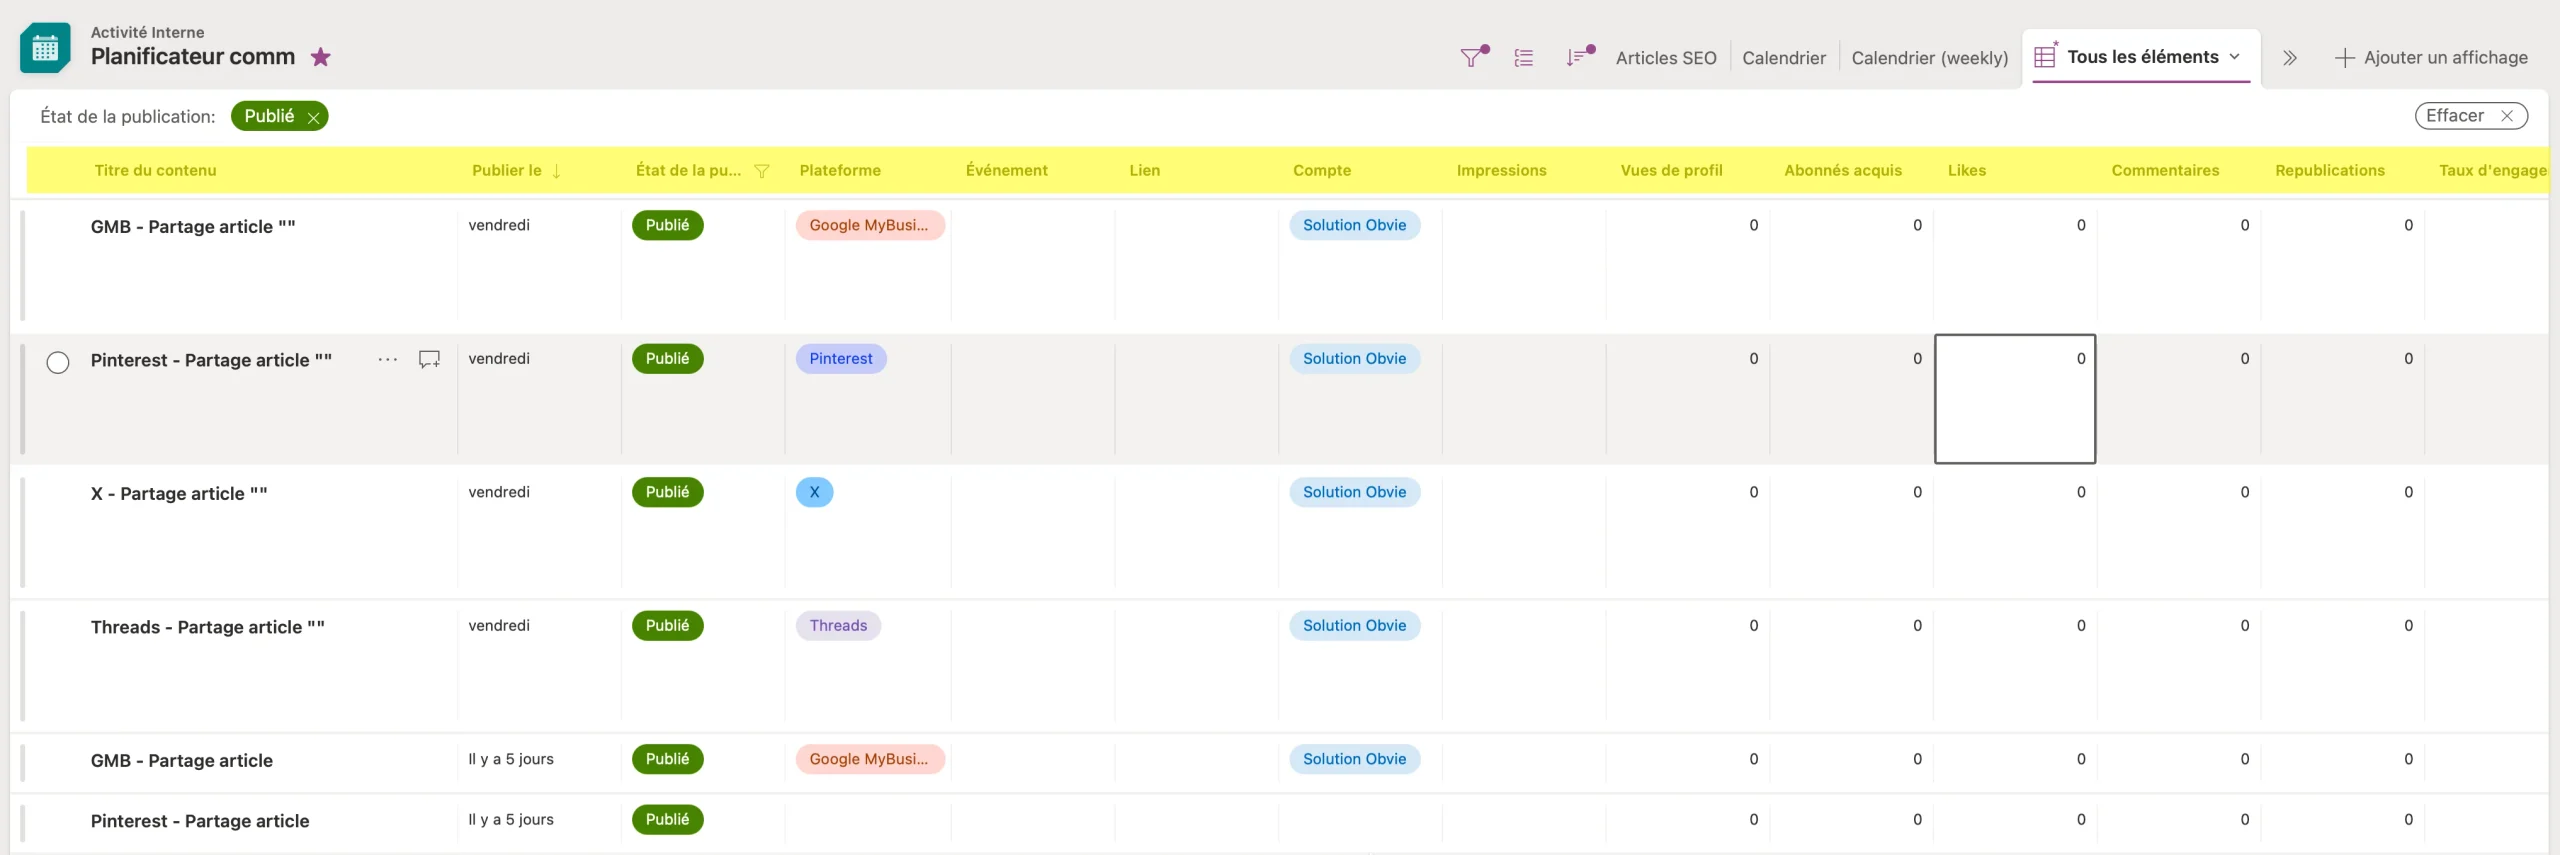2560x855 pixels.
Task: Click filter funnel in État de la pu... column
Action: tap(762, 171)
